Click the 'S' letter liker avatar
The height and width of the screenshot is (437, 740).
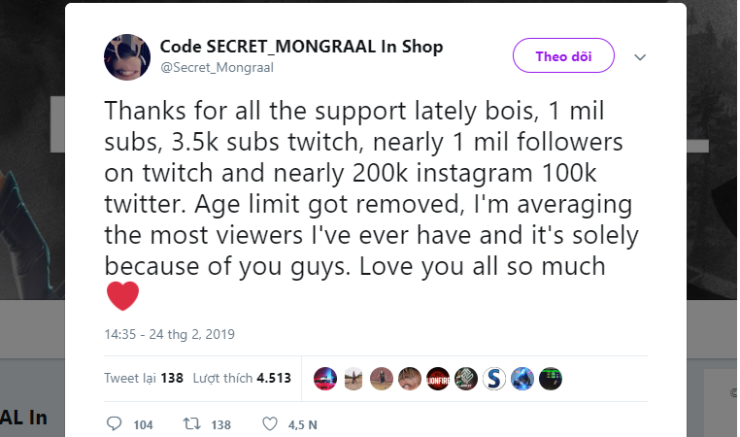(x=494, y=378)
